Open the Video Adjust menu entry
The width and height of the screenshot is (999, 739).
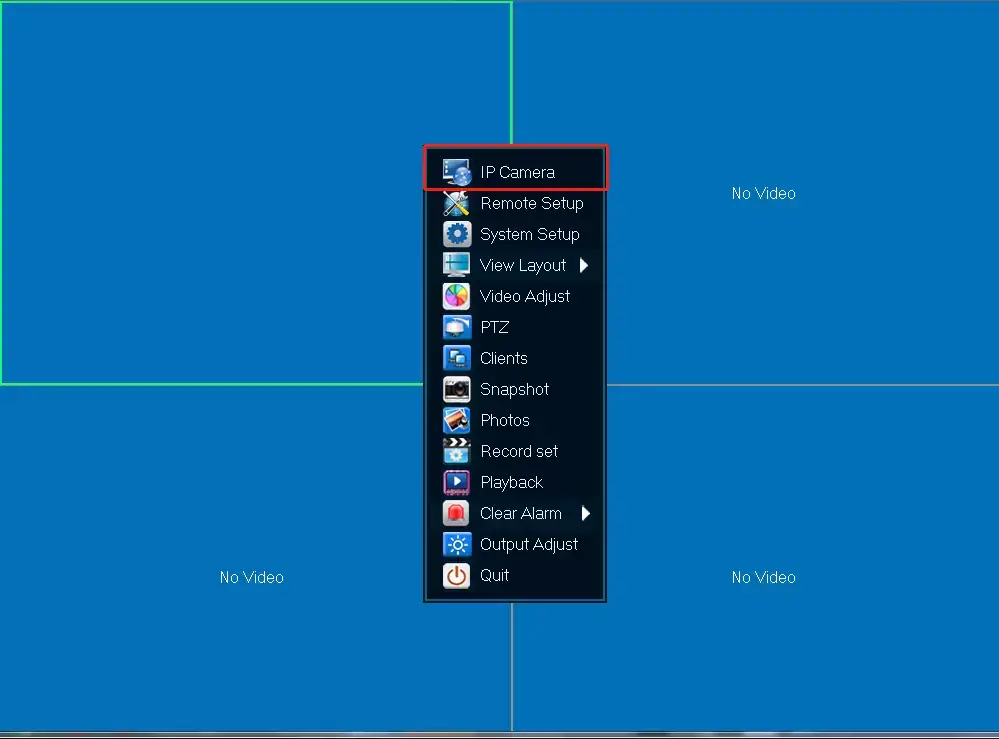pyautogui.click(x=515, y=296)
